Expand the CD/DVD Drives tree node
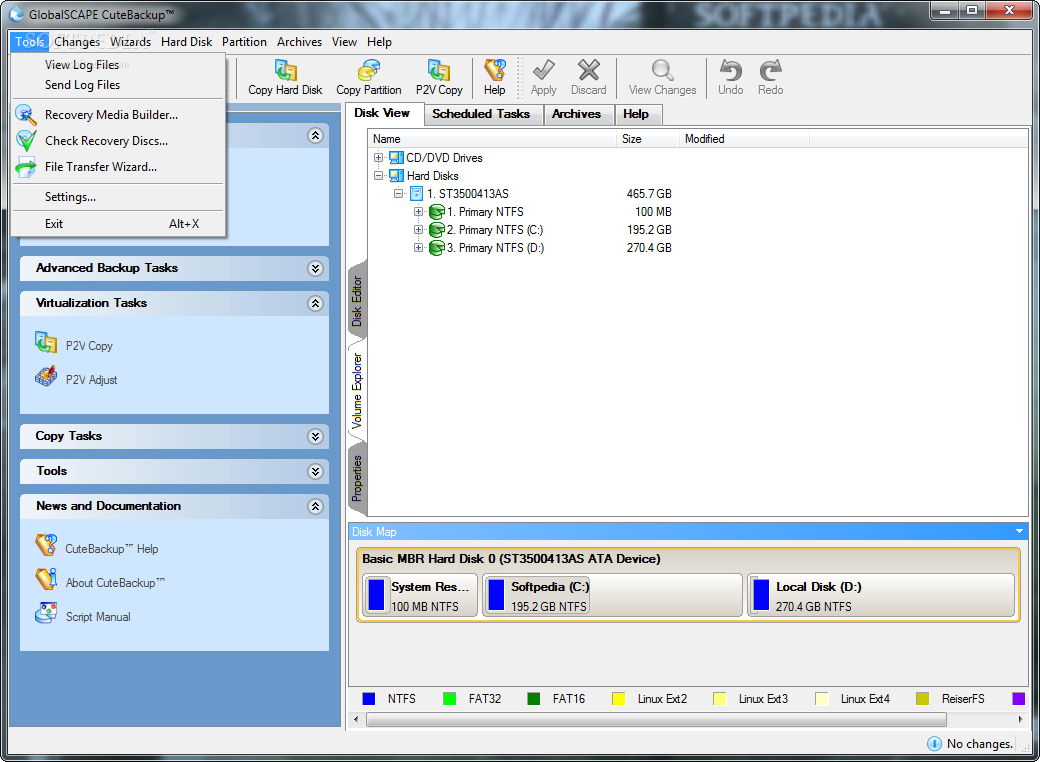 (378, 158)
